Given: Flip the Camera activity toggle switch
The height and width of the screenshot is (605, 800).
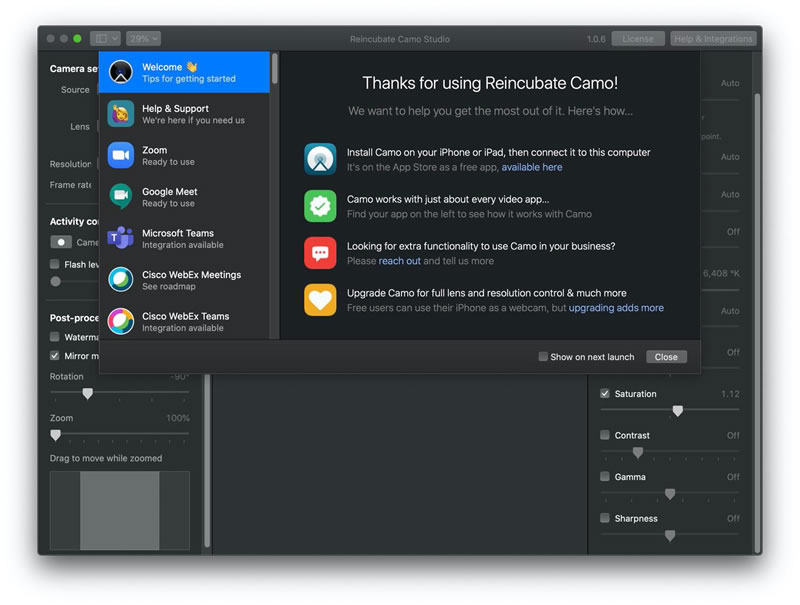Looking at the screenshot, I should [x=61, y=242].
